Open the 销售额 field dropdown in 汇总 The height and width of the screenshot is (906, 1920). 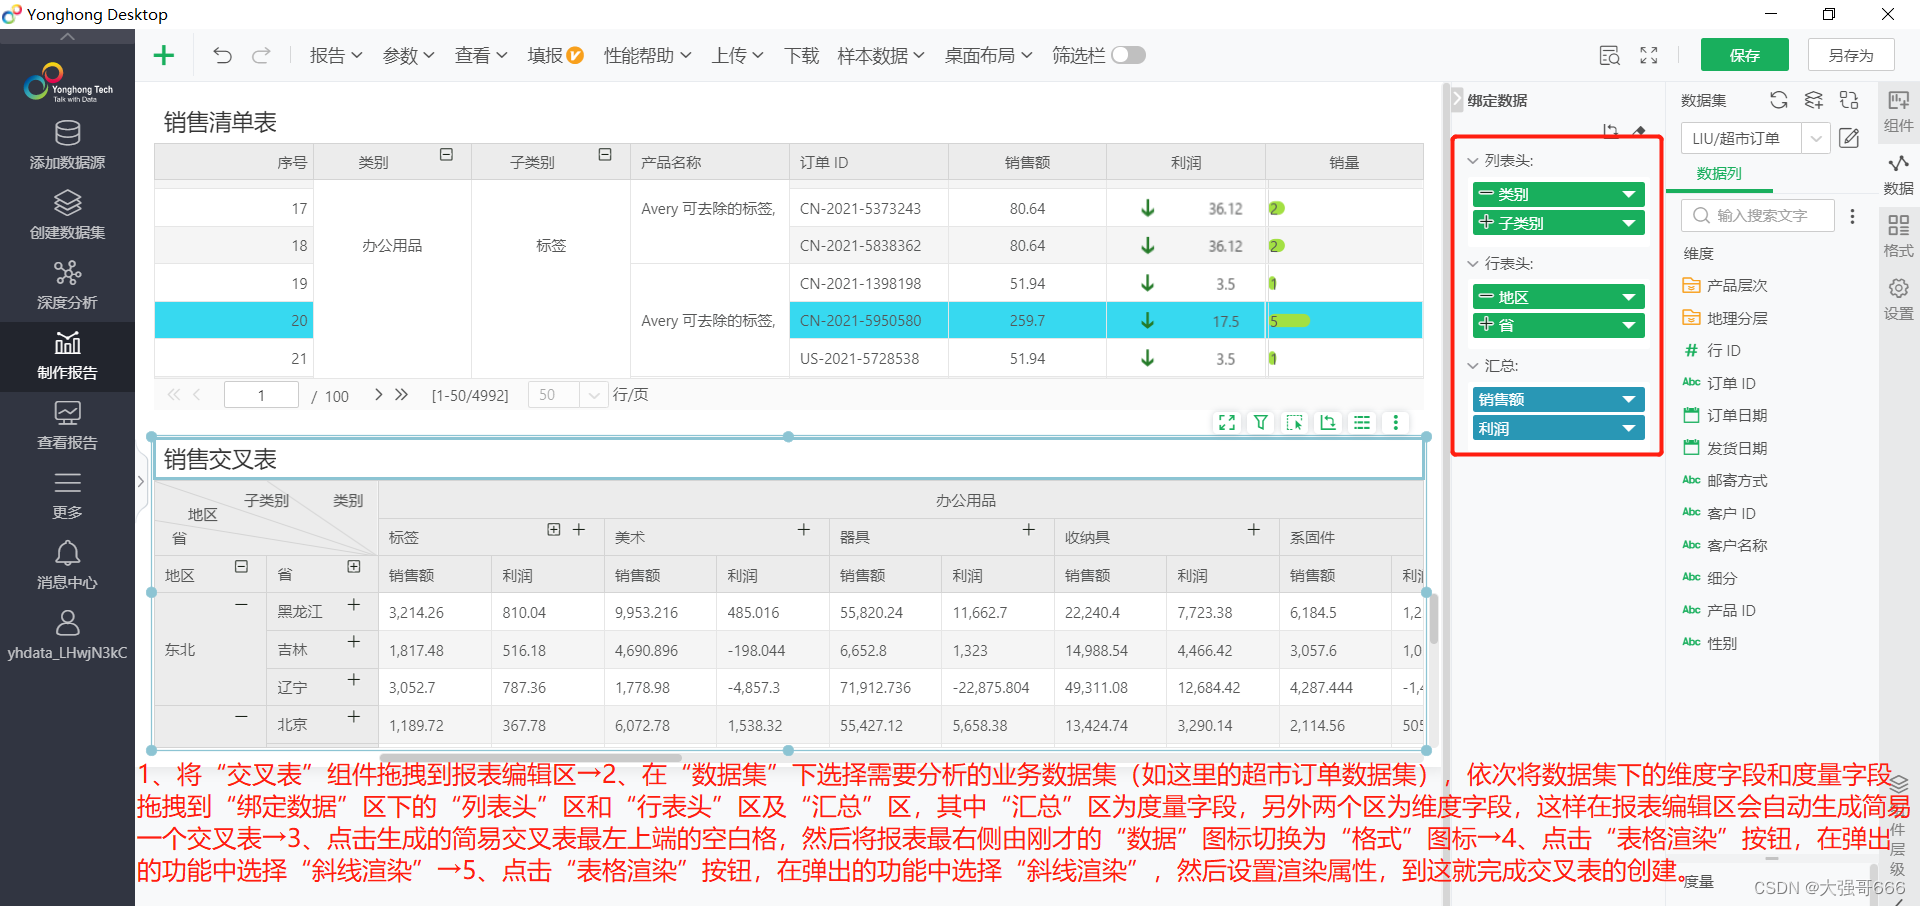[1629, 400]
